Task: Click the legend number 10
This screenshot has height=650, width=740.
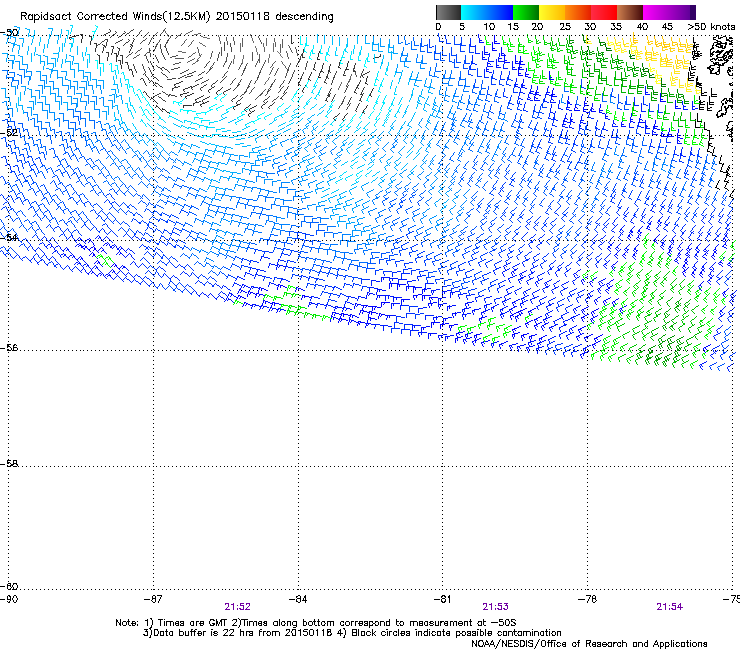Action: [489, 27]
